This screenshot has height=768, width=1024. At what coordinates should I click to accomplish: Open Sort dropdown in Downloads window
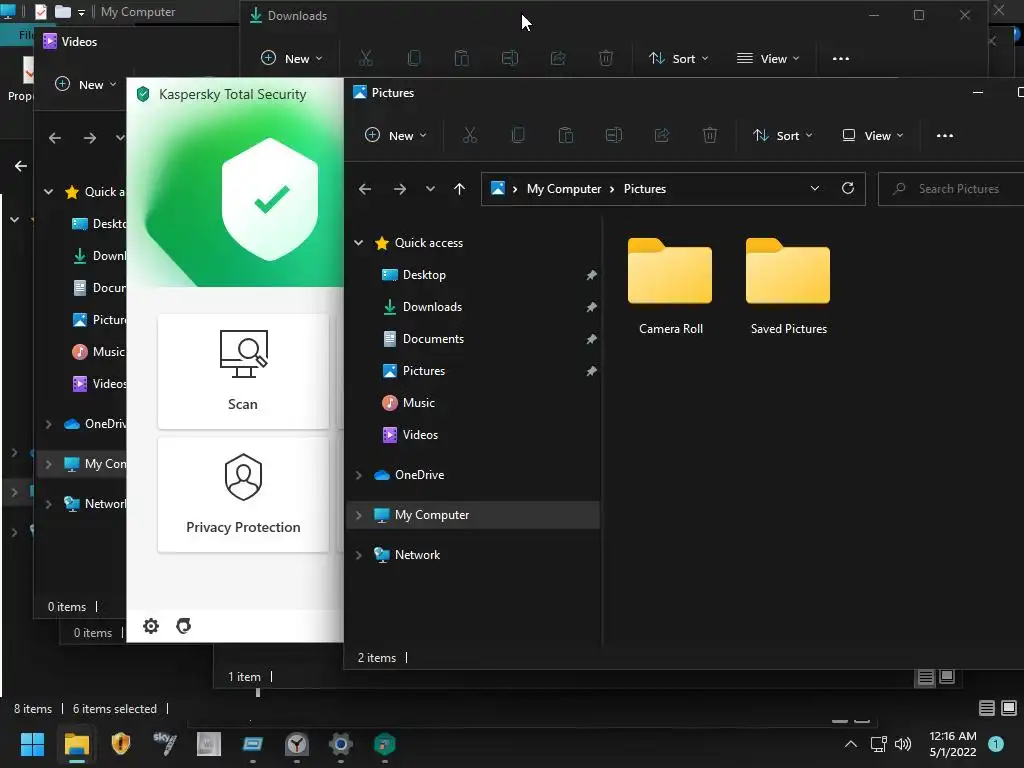(x=679, y=58)
